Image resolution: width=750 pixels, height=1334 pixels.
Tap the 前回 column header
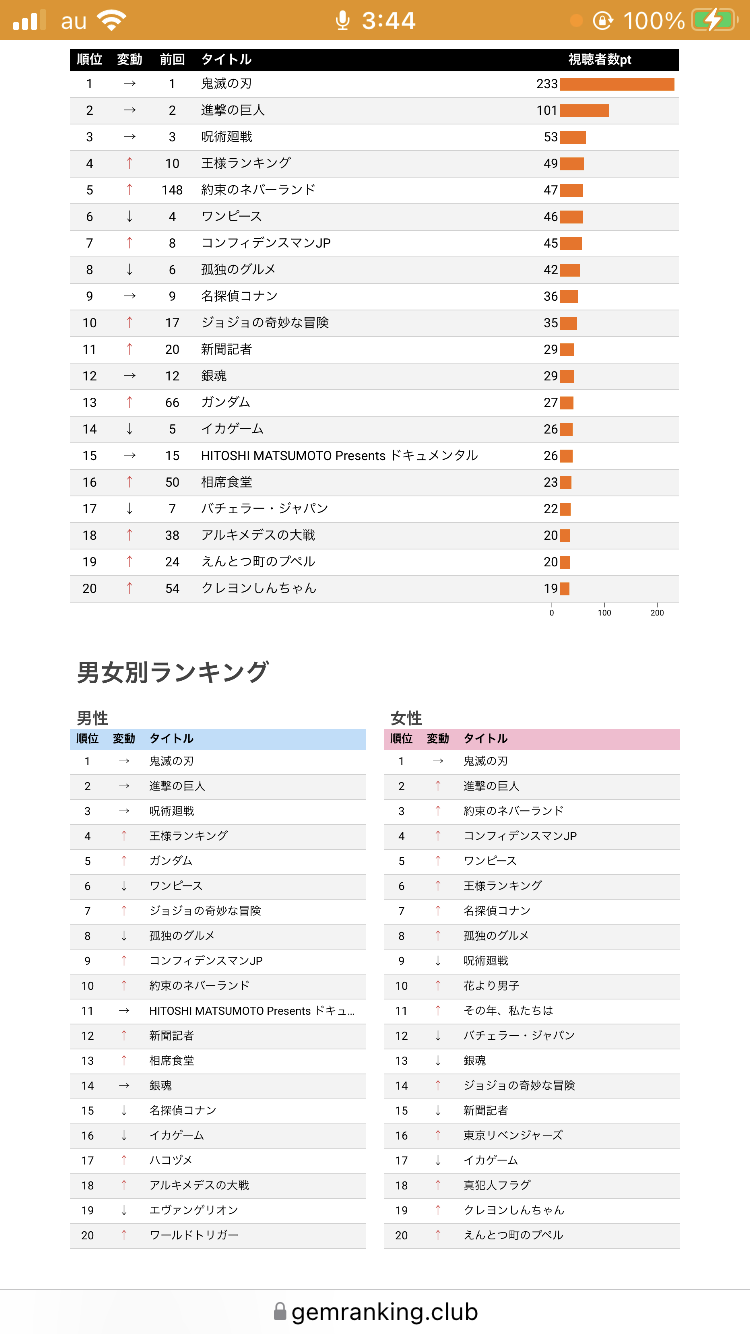[x=172, y=60]
